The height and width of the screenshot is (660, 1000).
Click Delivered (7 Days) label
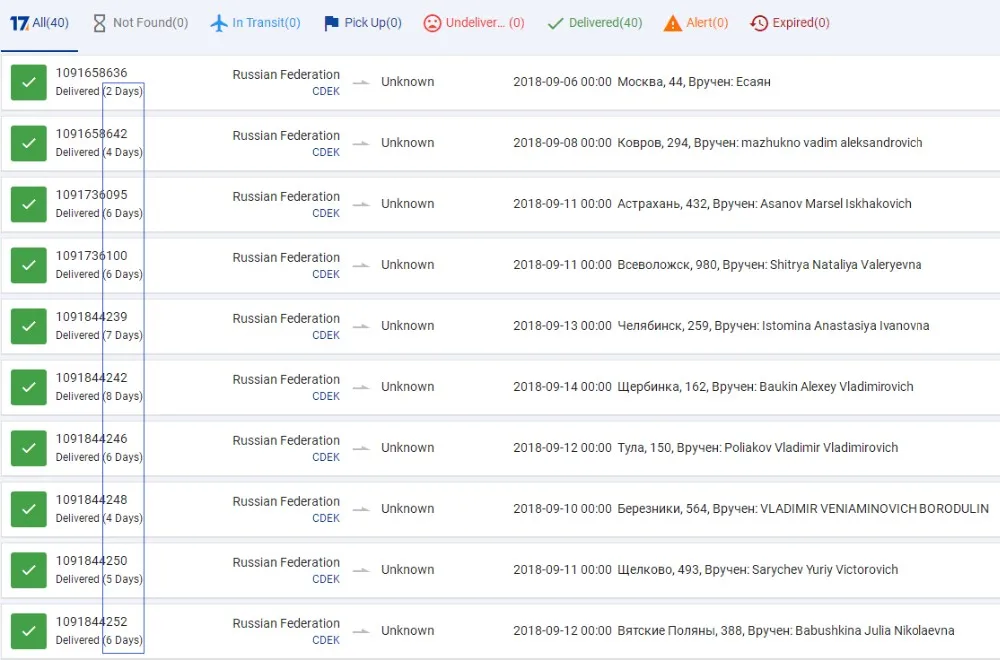point(99,335)
